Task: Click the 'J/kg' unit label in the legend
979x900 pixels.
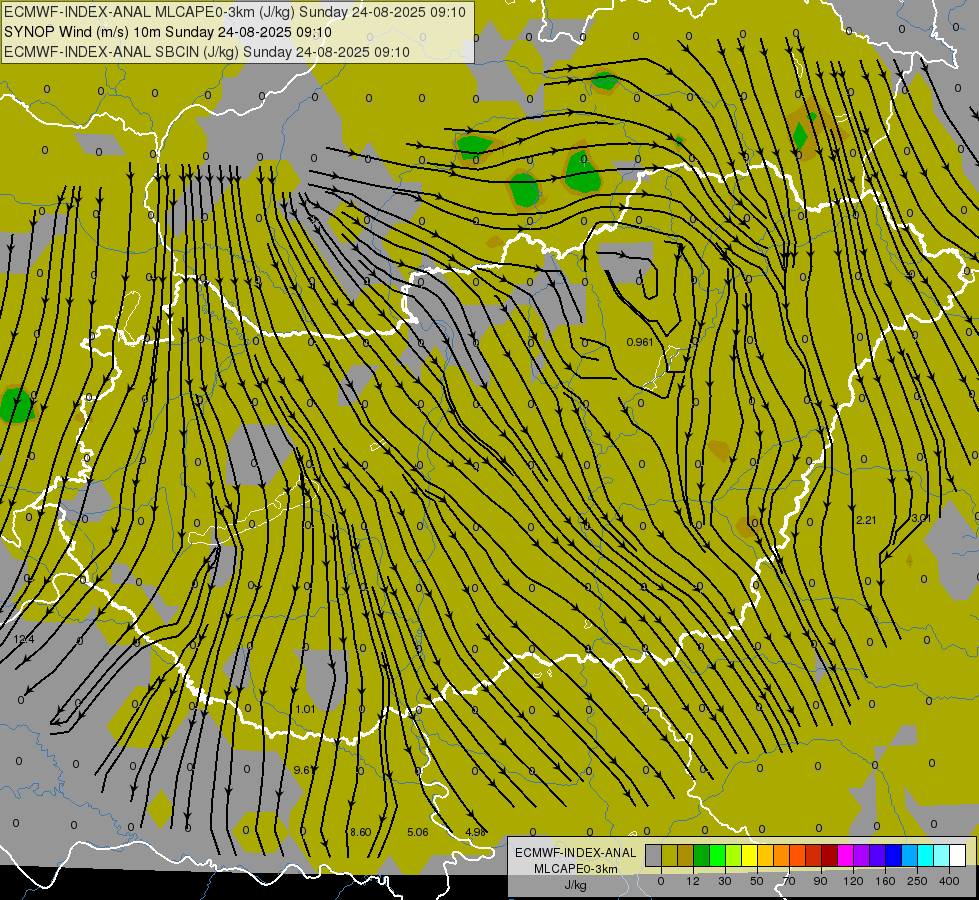Action: tap(575, 885)
